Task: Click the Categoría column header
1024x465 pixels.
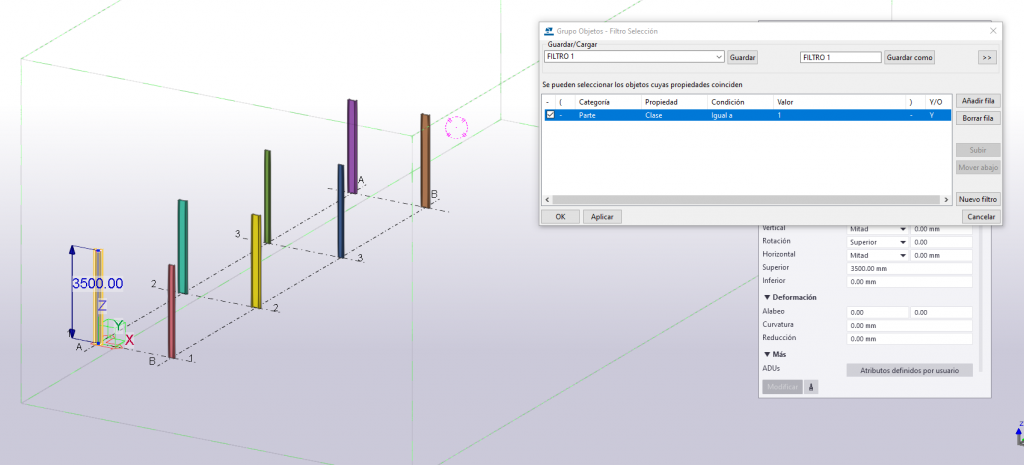Action: point(609,103)
